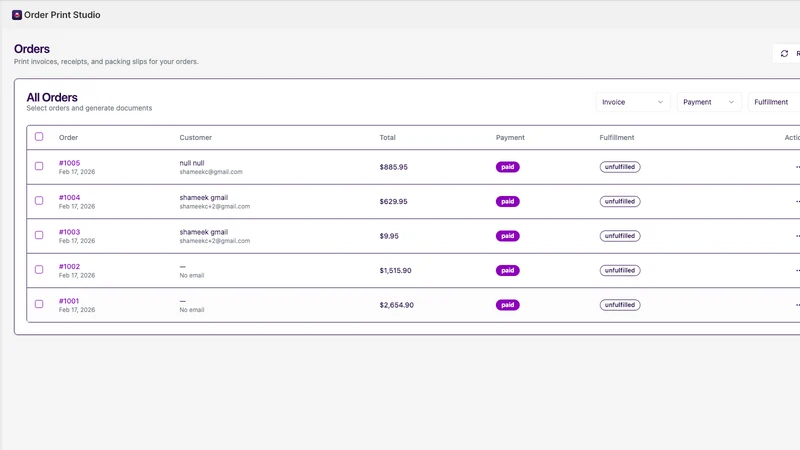This screenshot has width=800, height=450.
Task: Click the paid badge for order #1002
Action: pos(508,270)
